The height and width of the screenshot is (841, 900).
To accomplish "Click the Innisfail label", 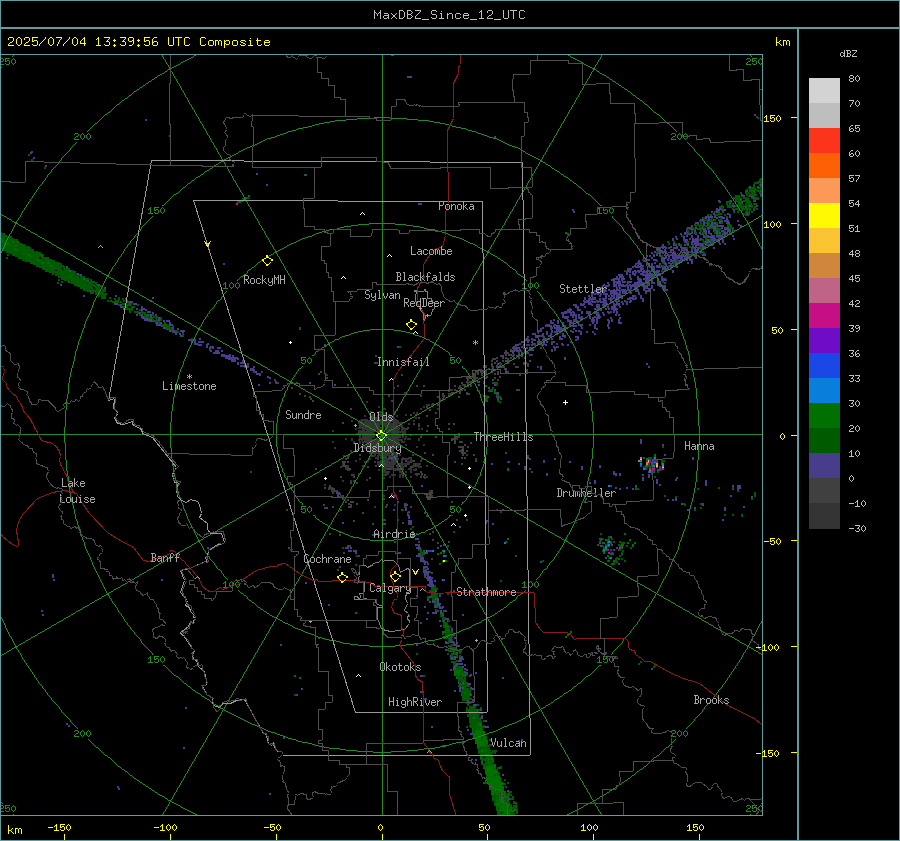I will pyautogui.click(x=403, y=362).
